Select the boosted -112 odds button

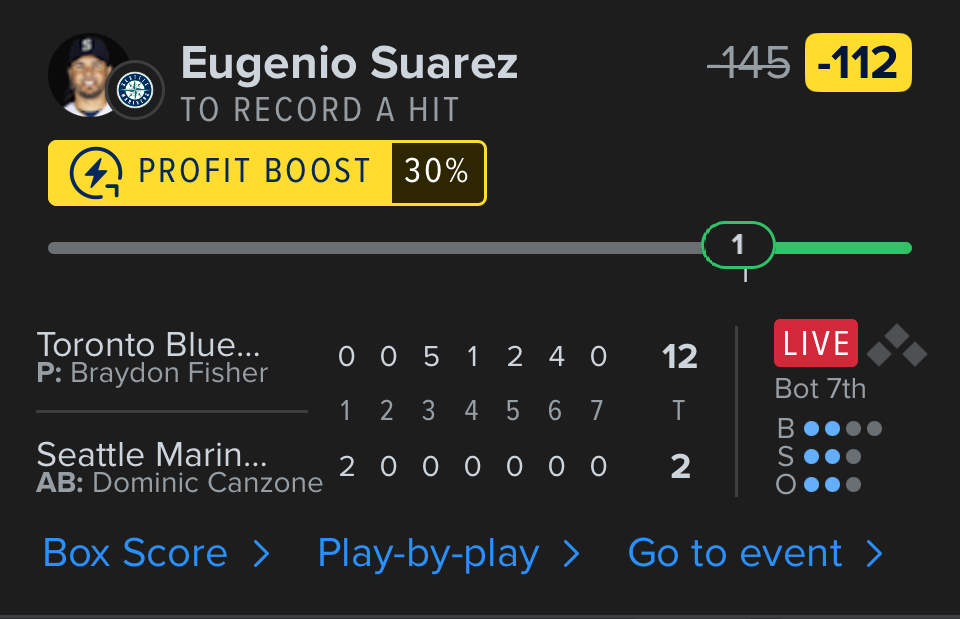click(858, 63)
